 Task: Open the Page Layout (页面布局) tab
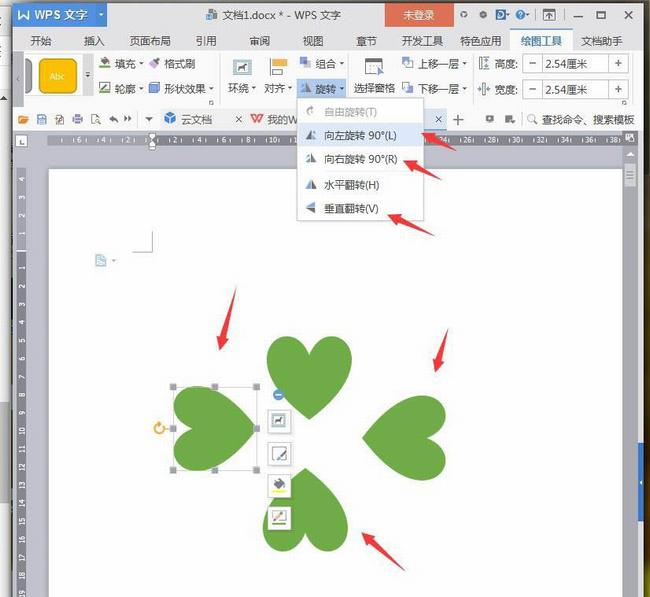click(x=150, y=41)
